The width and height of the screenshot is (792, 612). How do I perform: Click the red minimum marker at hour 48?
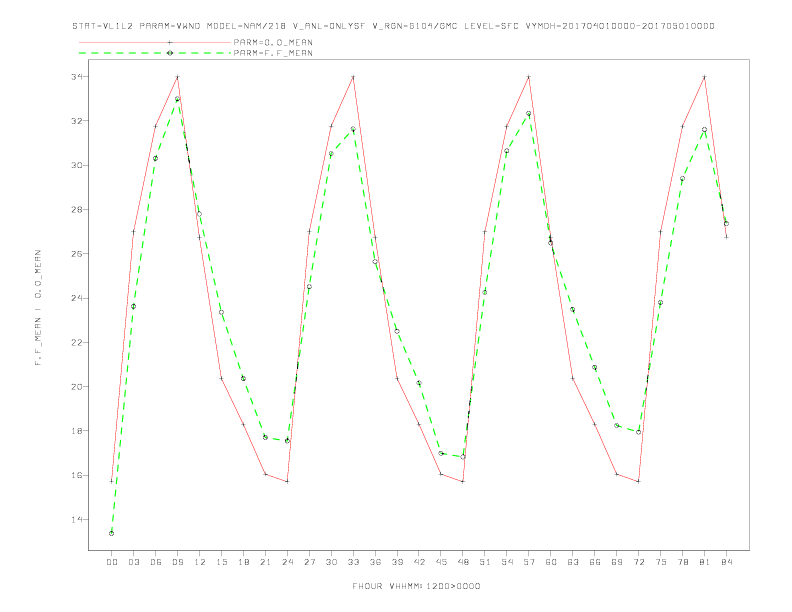pyautogui.click(x=463, y=482)
